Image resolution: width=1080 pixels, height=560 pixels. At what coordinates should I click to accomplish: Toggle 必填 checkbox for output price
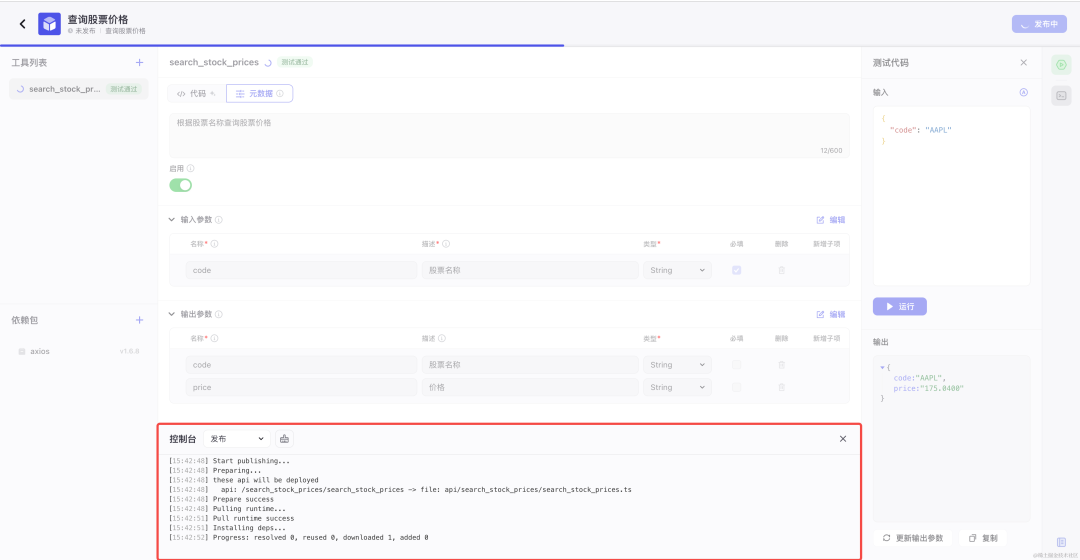tap(736, 387)
